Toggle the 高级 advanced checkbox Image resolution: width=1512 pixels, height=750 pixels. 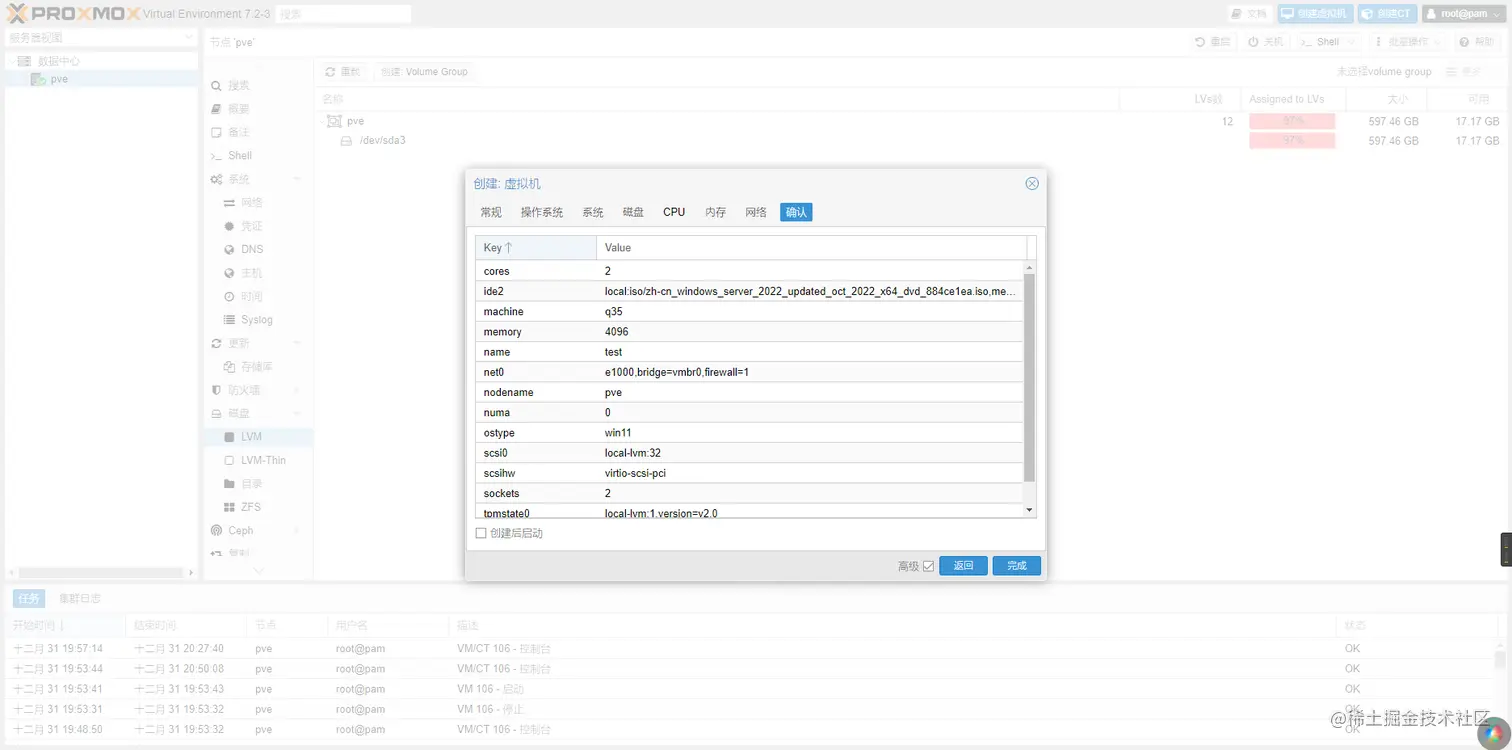tap(928, 566)
